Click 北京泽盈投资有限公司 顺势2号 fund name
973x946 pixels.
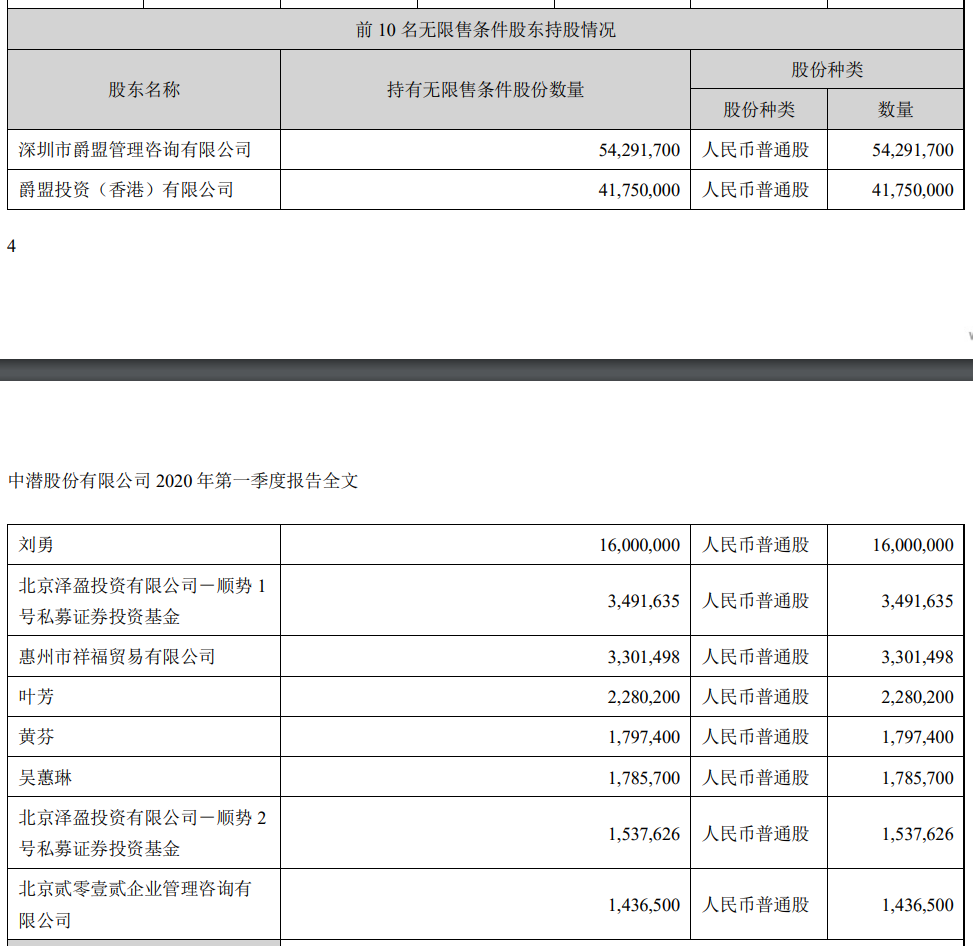143,833
